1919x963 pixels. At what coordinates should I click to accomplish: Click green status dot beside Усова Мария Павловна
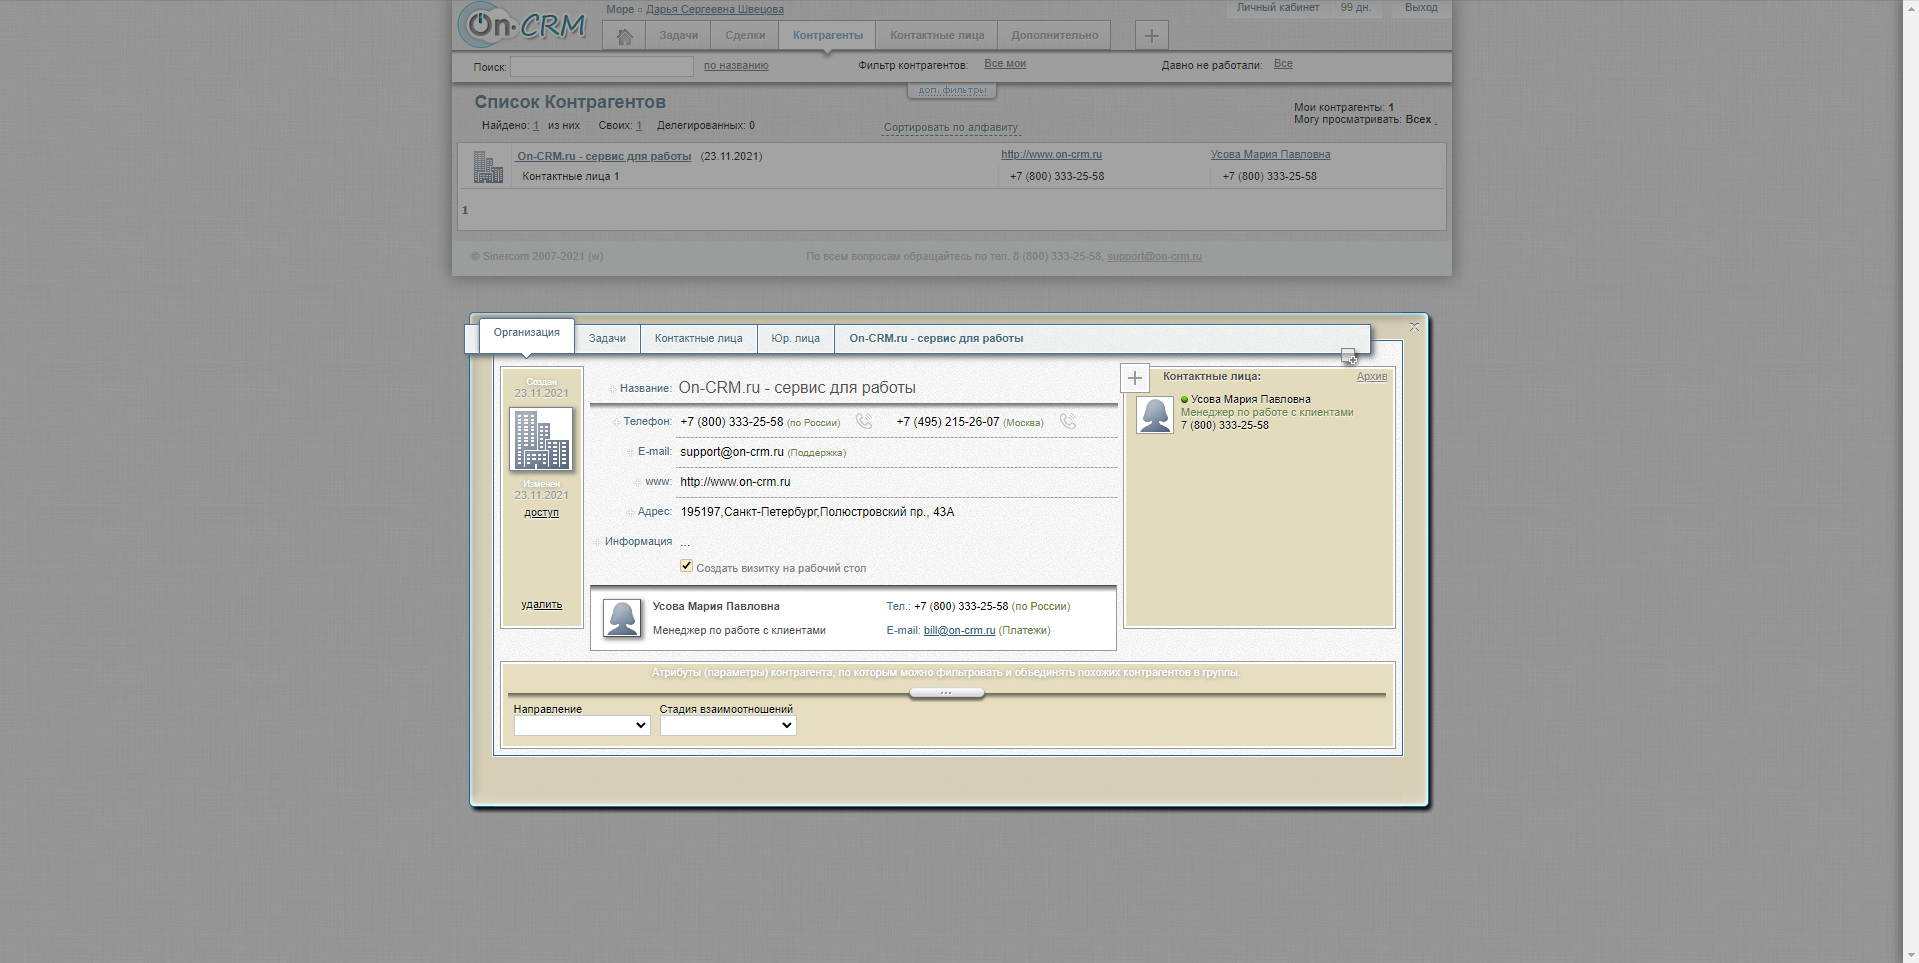1185,399
